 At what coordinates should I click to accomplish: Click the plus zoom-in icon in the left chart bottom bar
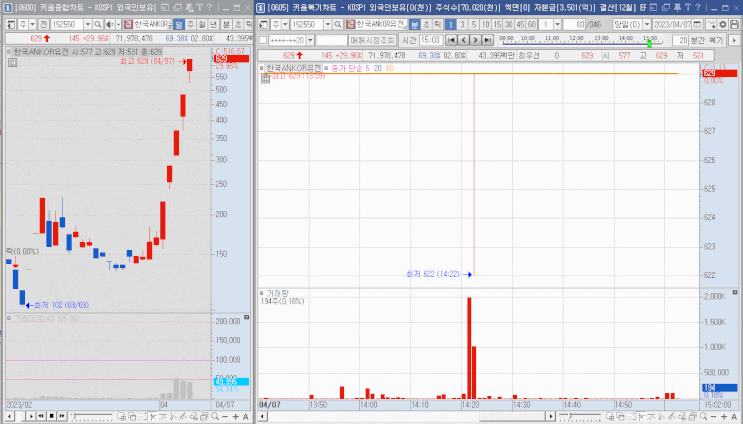click(235, 416)
